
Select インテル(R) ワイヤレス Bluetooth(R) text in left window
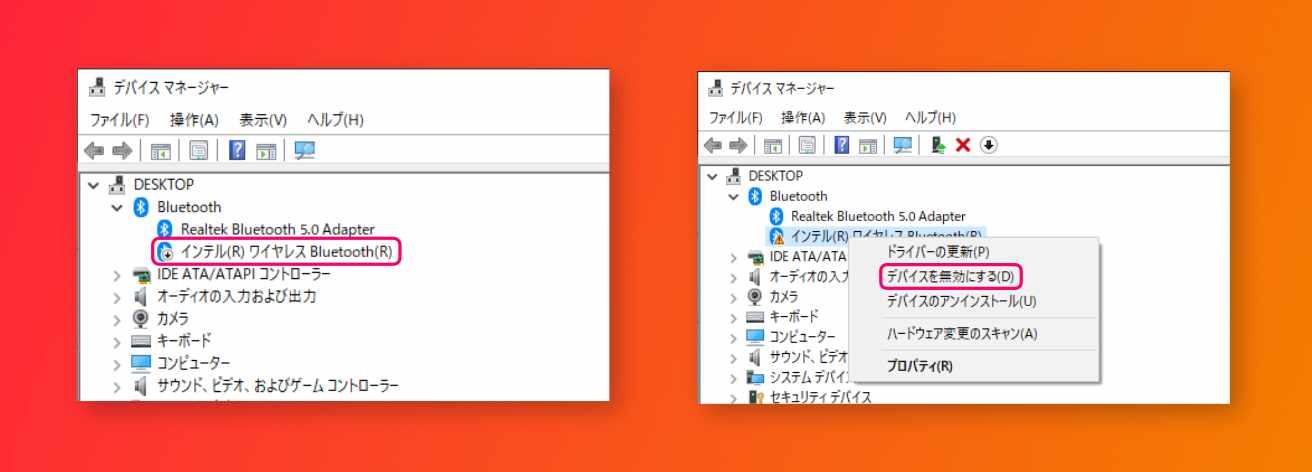(x=287, y=251)
